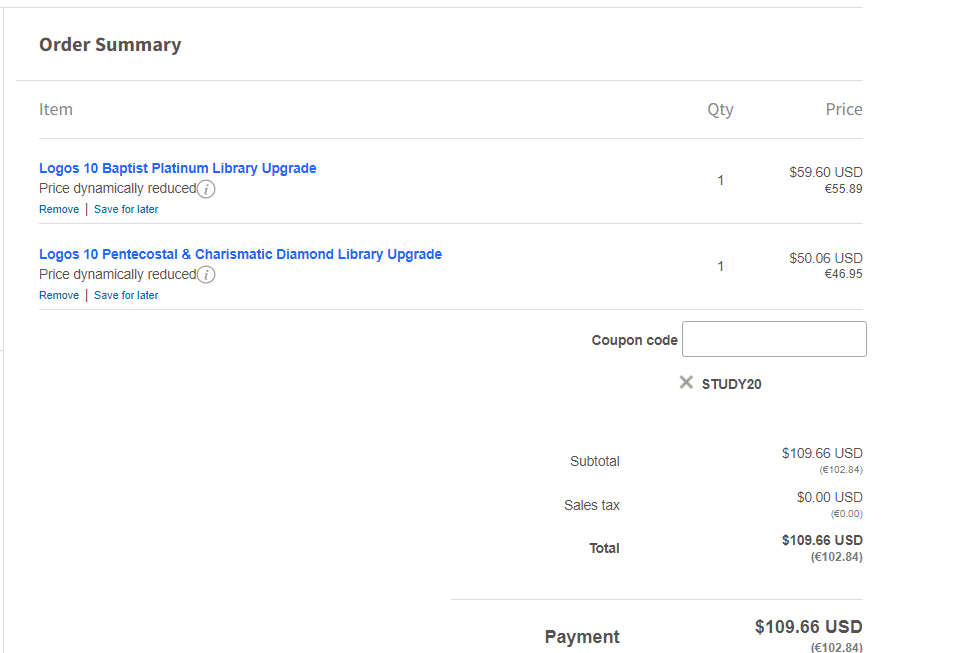Show price info for Pentecostal & Charismatic upgrade
This screenshot has height=653, width=963.
coord(206,275)
